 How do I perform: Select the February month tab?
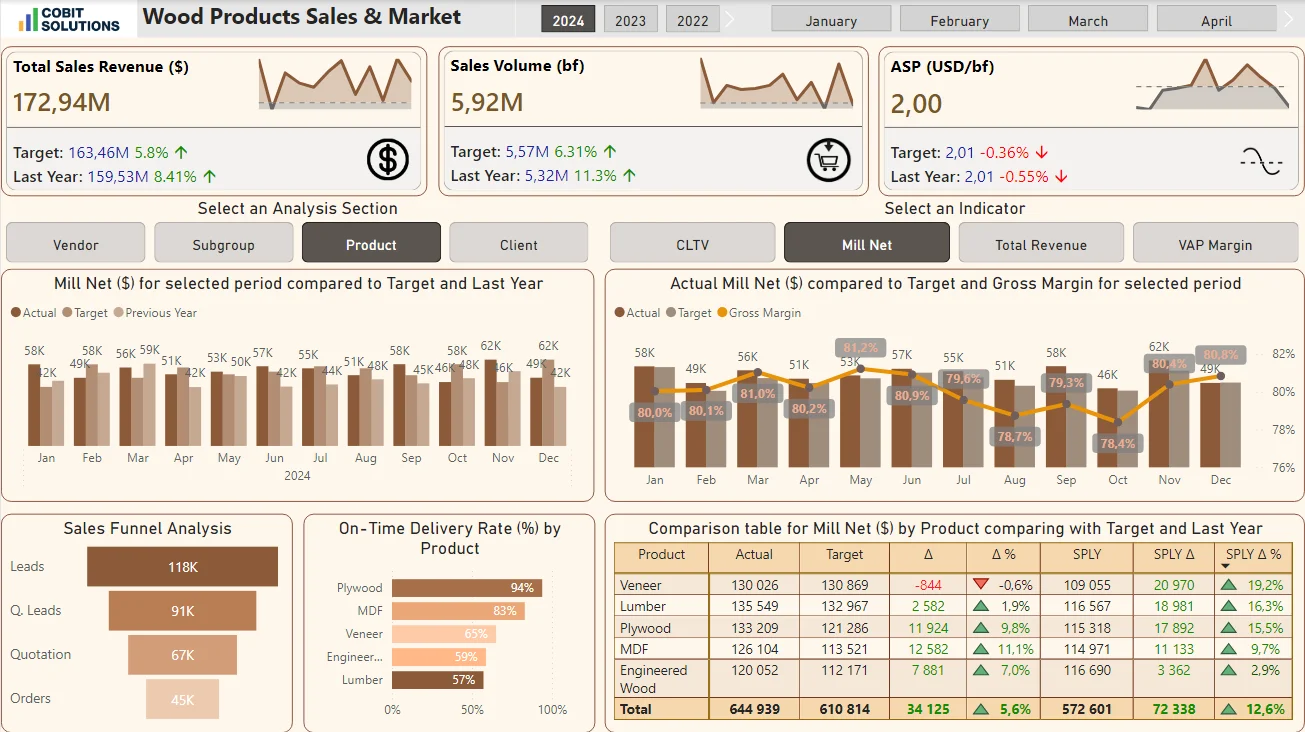tap(958, 18)
